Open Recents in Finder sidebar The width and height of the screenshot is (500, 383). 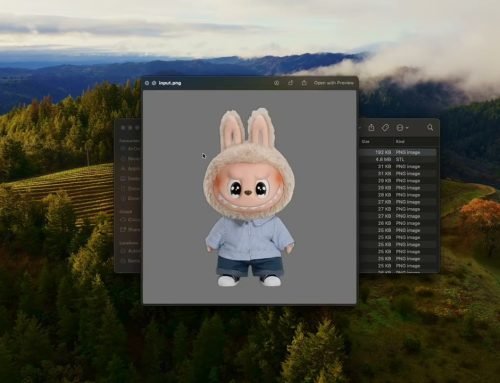click(x=131, y=159)
